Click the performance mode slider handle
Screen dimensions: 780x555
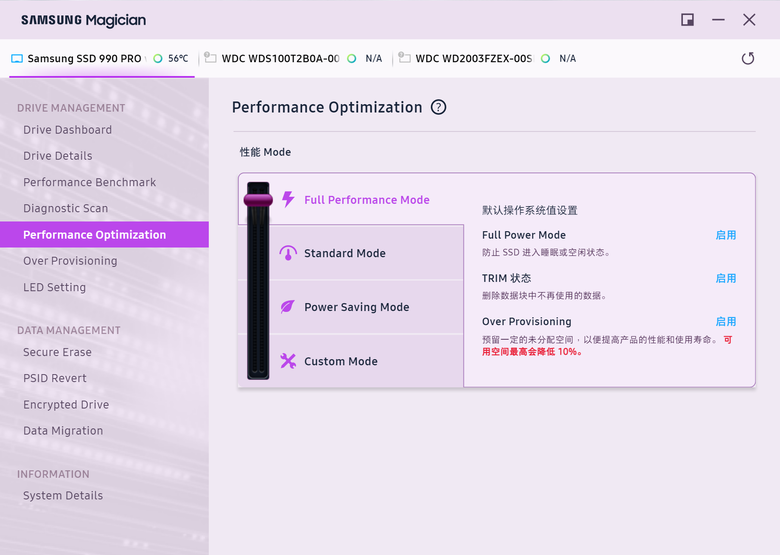tap(258, 200)
